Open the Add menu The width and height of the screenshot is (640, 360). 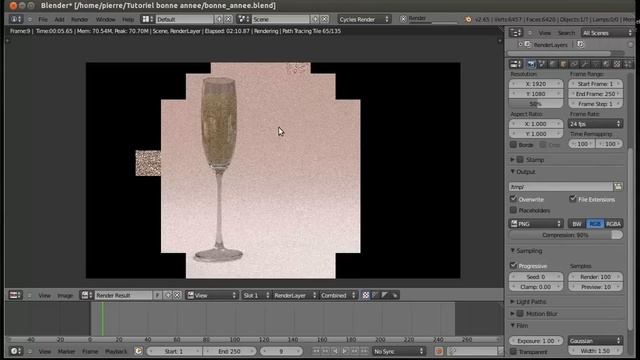[x=59, y=19]
